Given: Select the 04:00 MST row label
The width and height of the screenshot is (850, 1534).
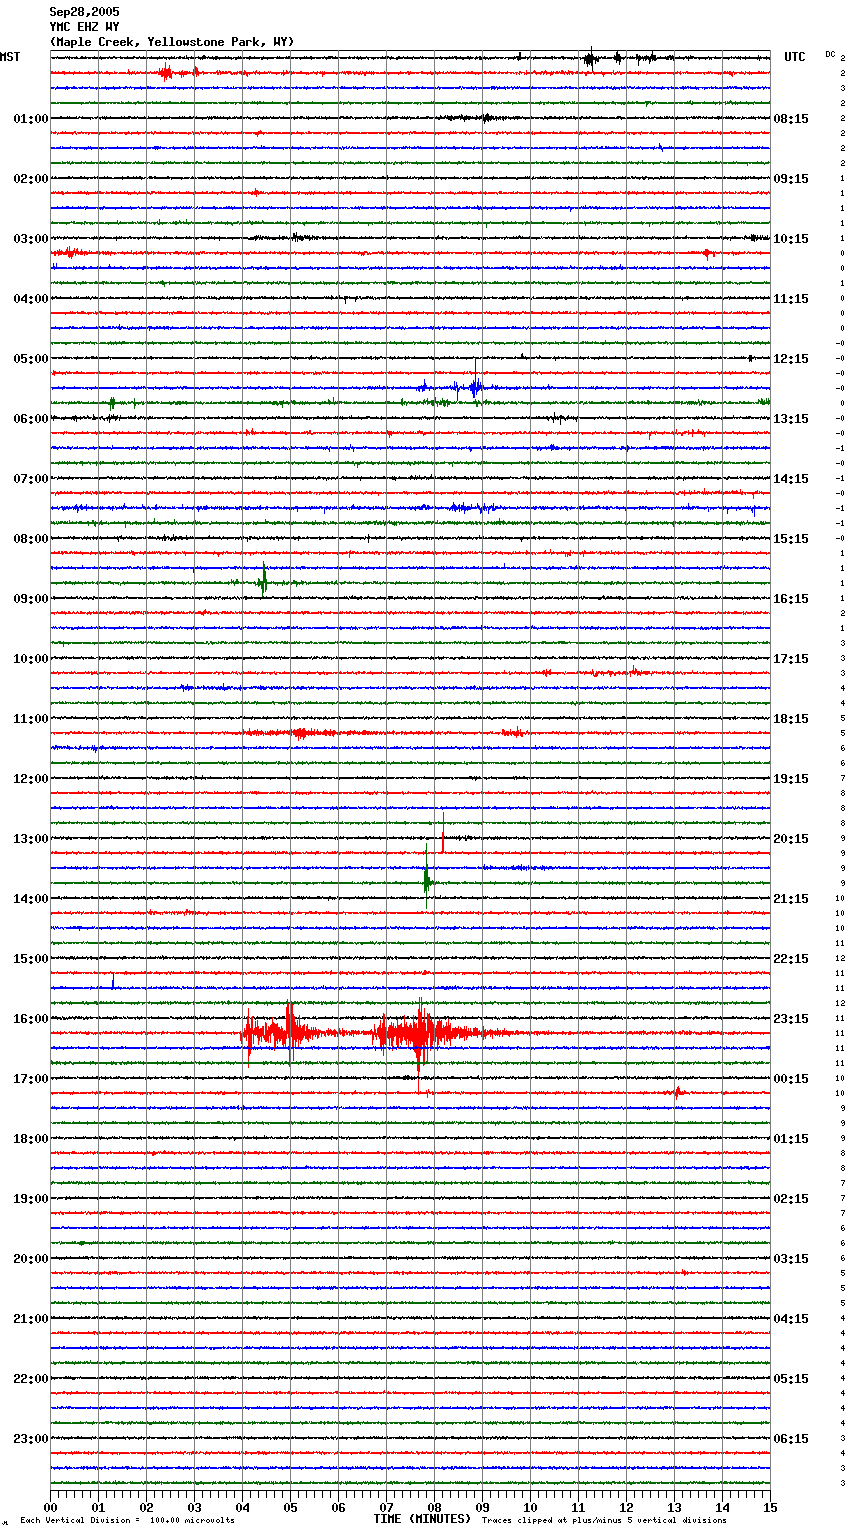Looking at the screenshot, I should (x=31, y=299).
